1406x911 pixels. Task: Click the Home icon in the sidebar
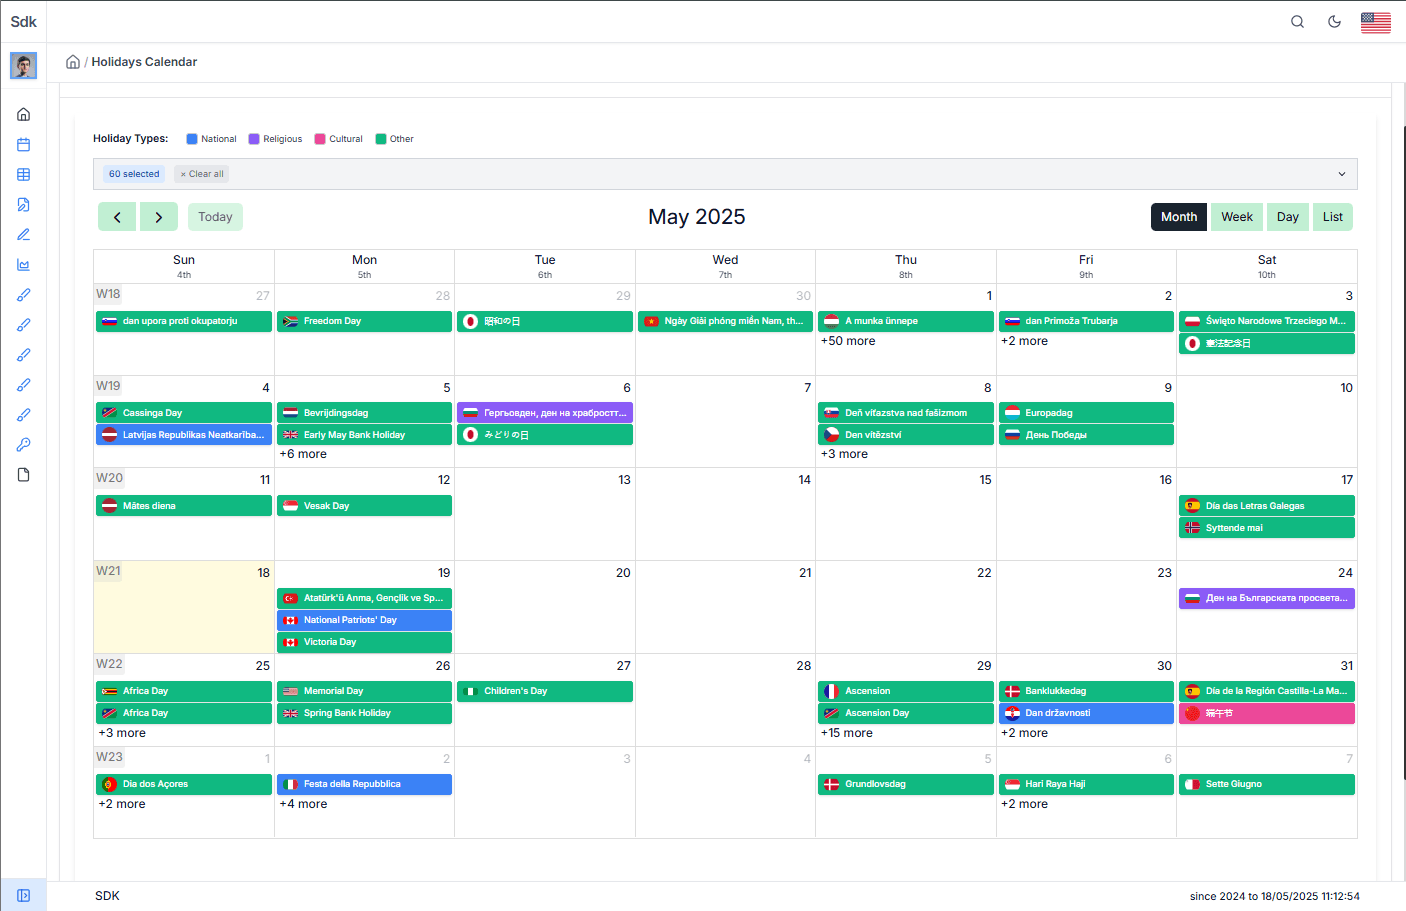[x=23, y=114]
